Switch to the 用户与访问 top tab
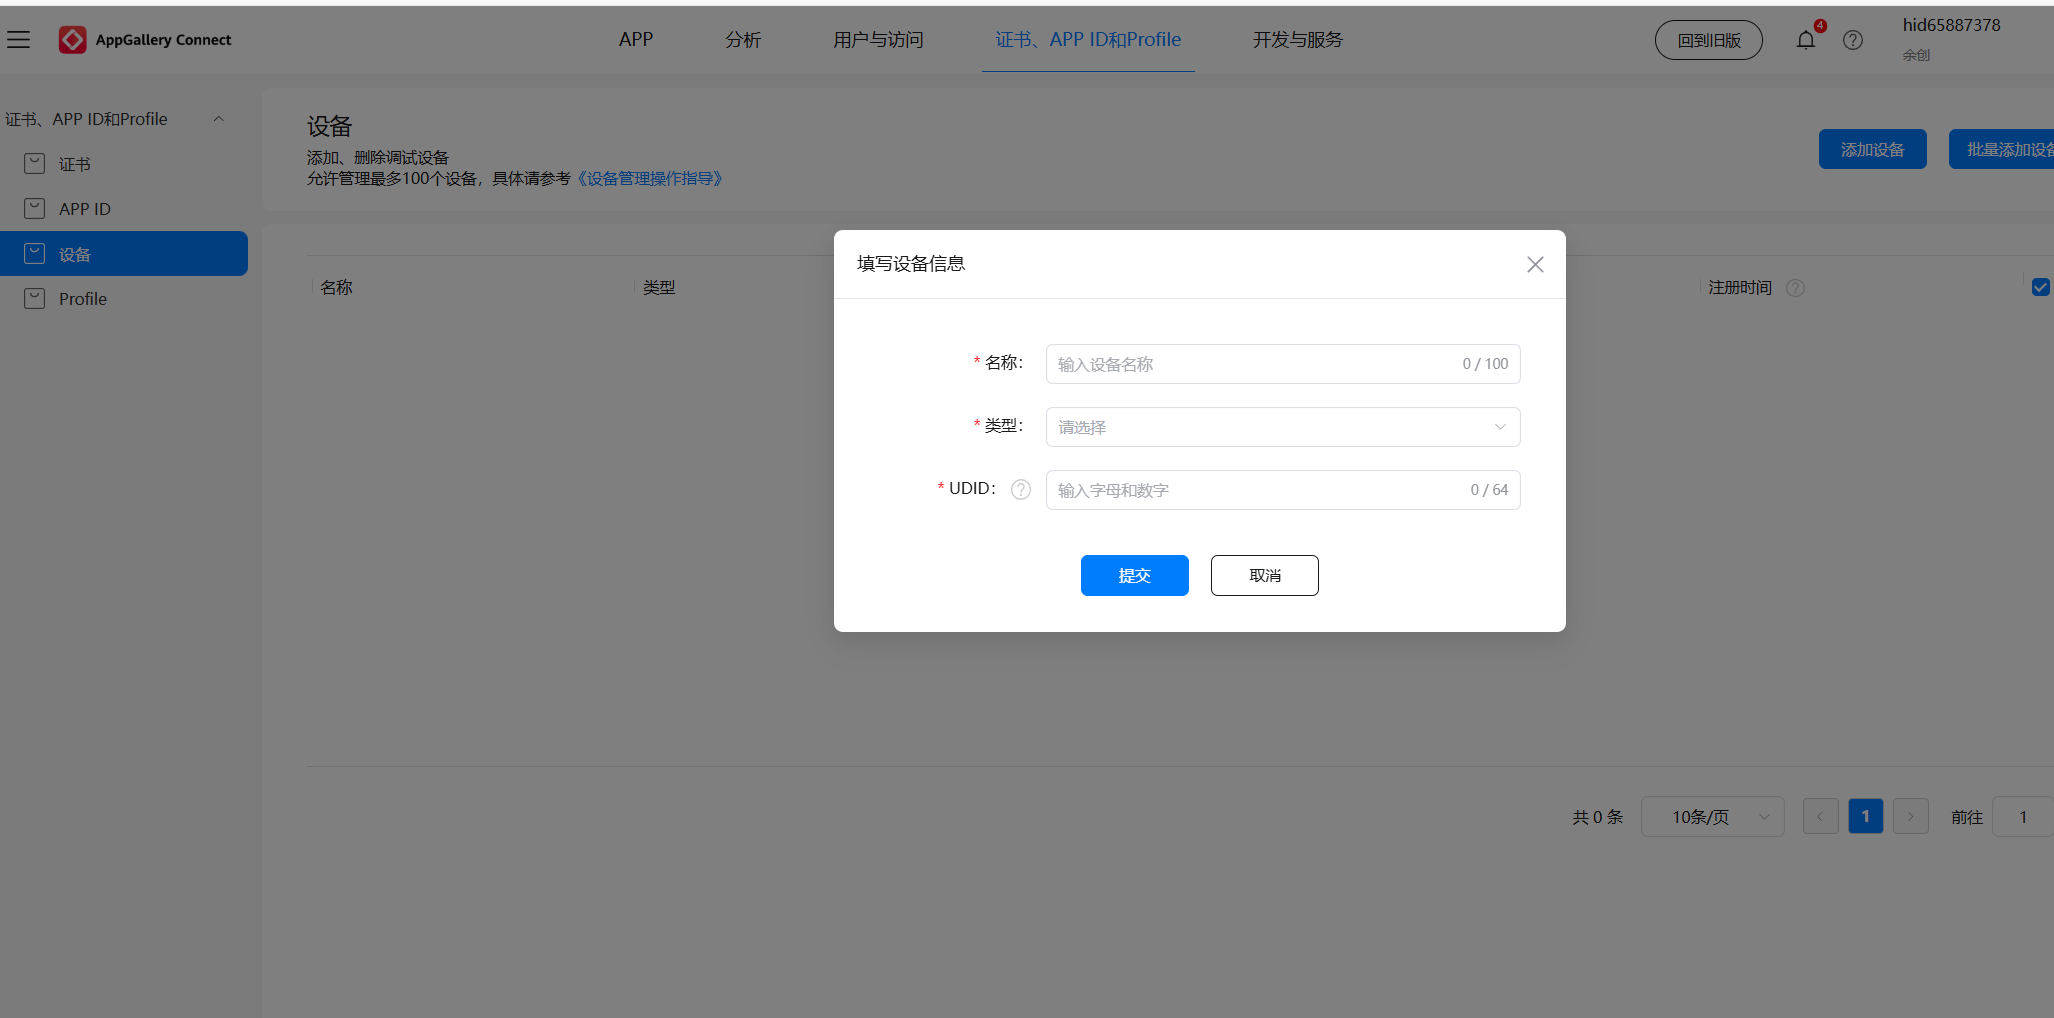The height and width of the screenshot is (1018, 2054). click(x=878, y=40)
